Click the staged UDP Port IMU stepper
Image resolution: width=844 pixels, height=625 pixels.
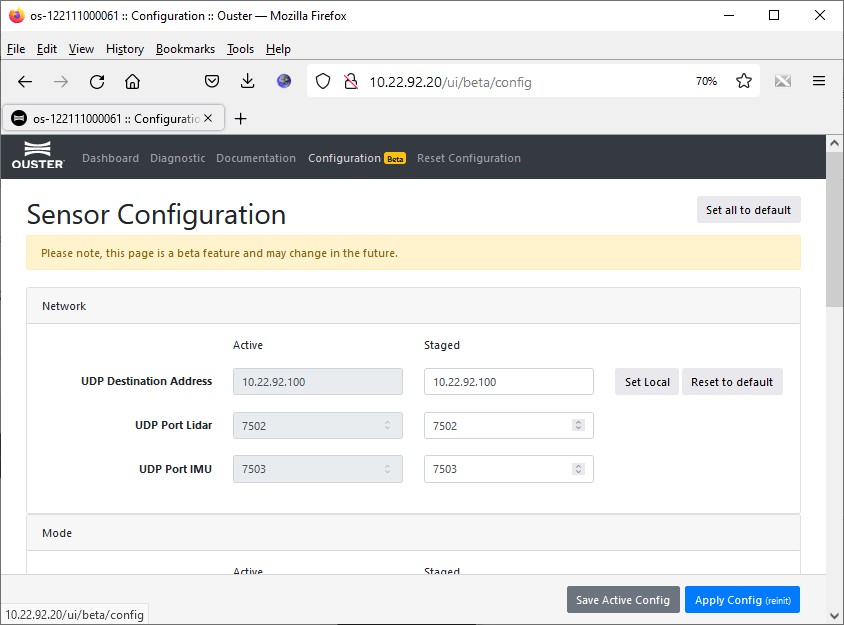[x=578, y=469]
